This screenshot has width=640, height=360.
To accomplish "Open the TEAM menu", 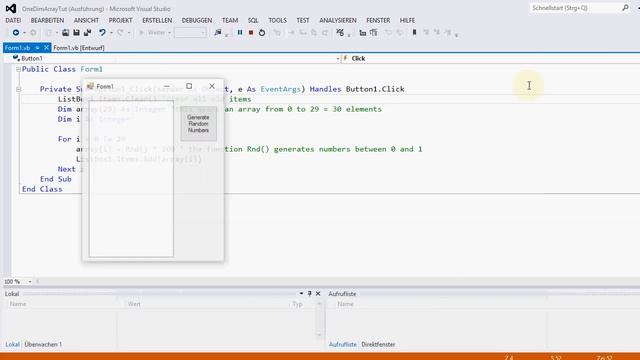I will [230, 20].
